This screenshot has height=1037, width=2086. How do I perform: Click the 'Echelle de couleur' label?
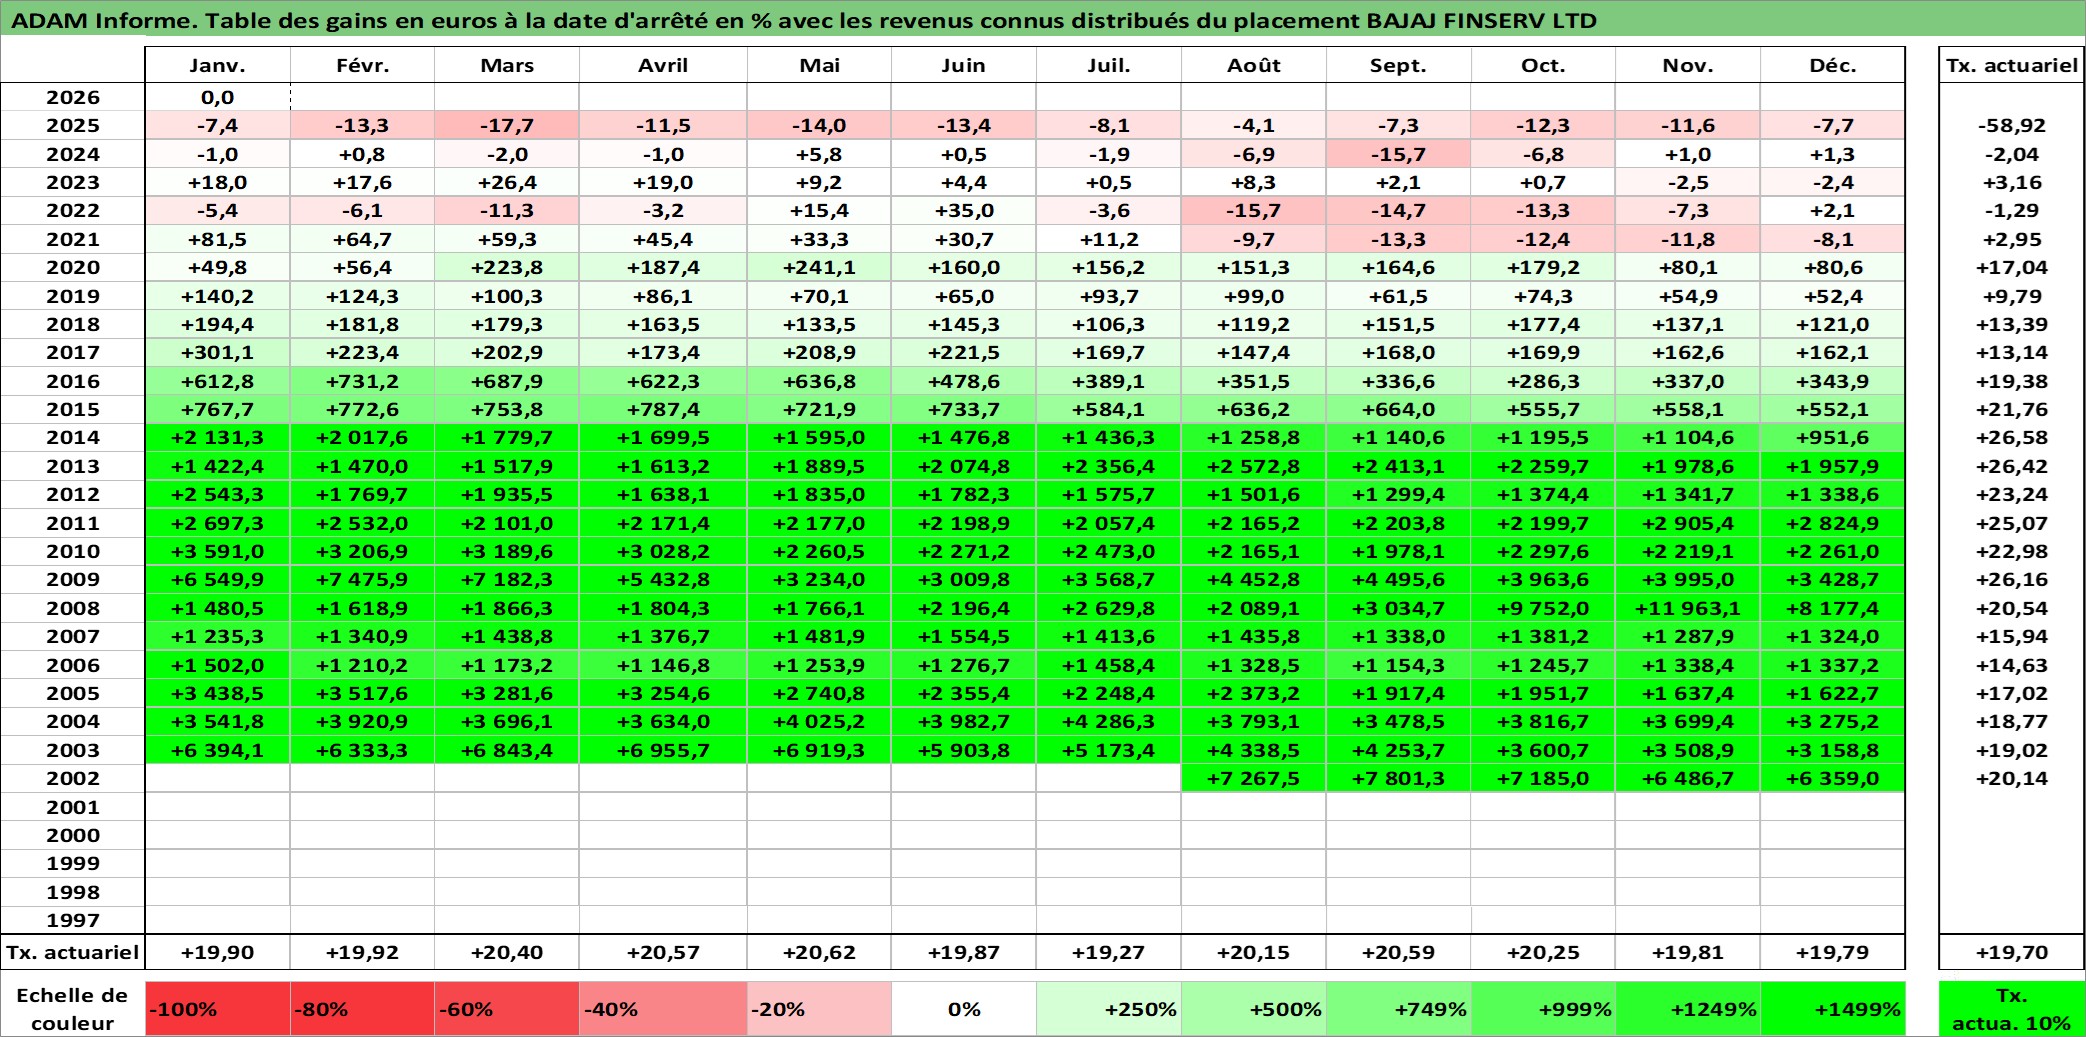73,1009
